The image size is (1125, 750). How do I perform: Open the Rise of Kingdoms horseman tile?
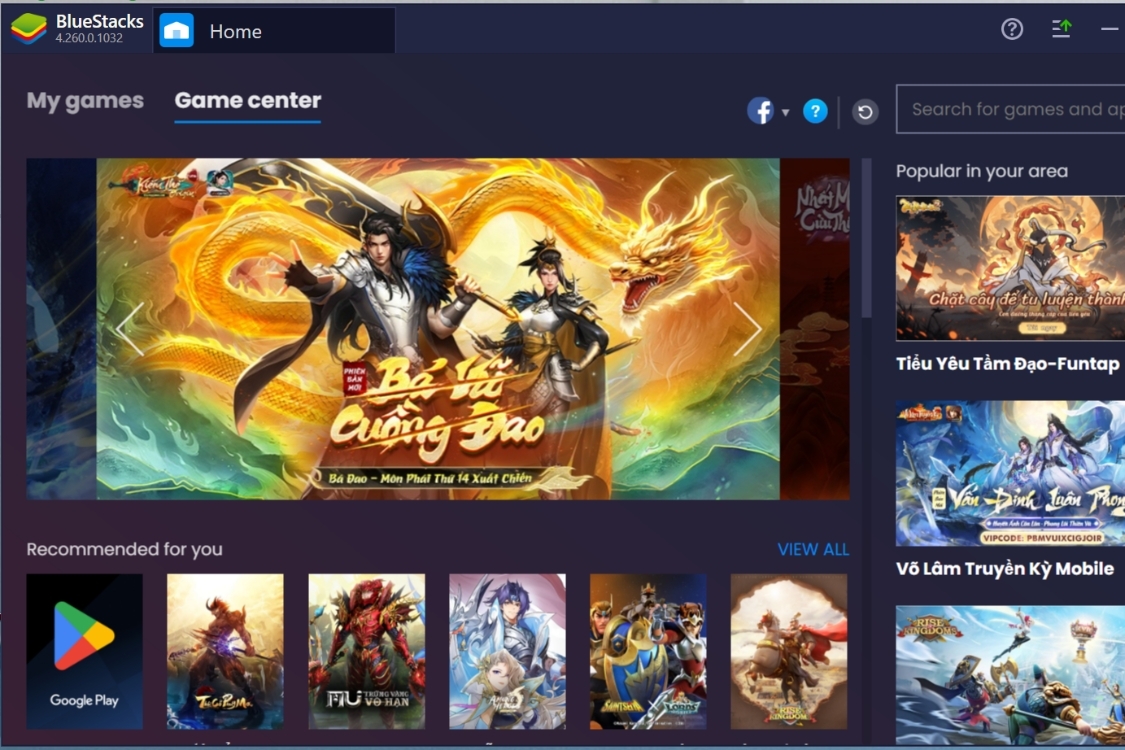click(x=789, y=652)
